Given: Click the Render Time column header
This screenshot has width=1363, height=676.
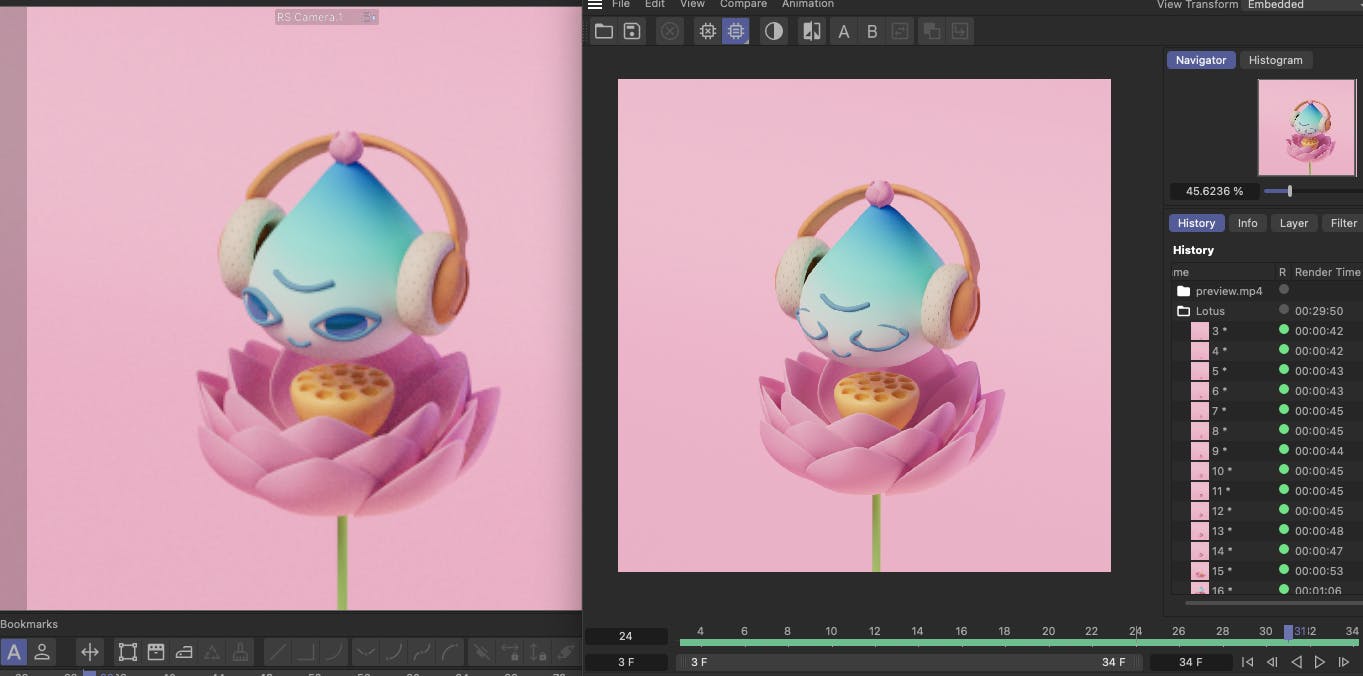Looking at the screenshot, I should tap(1327, 272).
